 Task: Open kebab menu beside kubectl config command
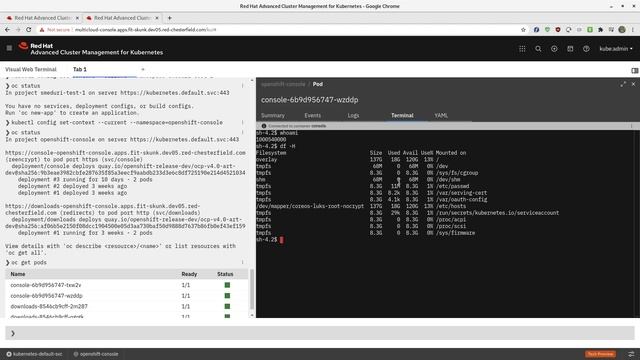[x=242, y=122]
